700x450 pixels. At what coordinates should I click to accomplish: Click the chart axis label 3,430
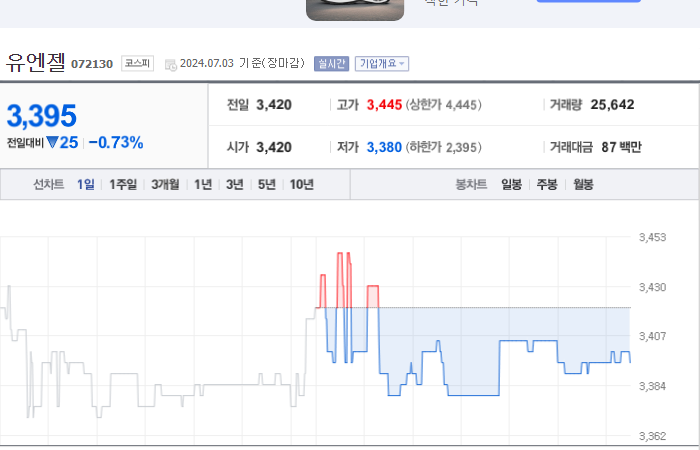coord(653,287)
